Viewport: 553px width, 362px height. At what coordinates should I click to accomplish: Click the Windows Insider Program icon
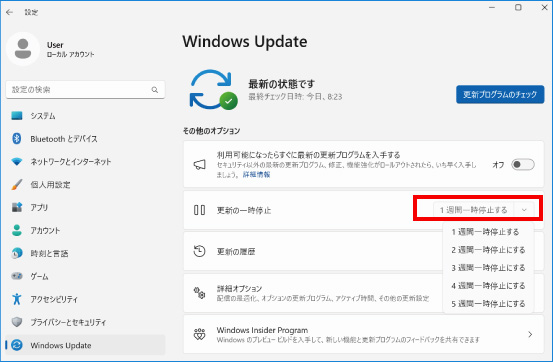[x=199, y=334]
